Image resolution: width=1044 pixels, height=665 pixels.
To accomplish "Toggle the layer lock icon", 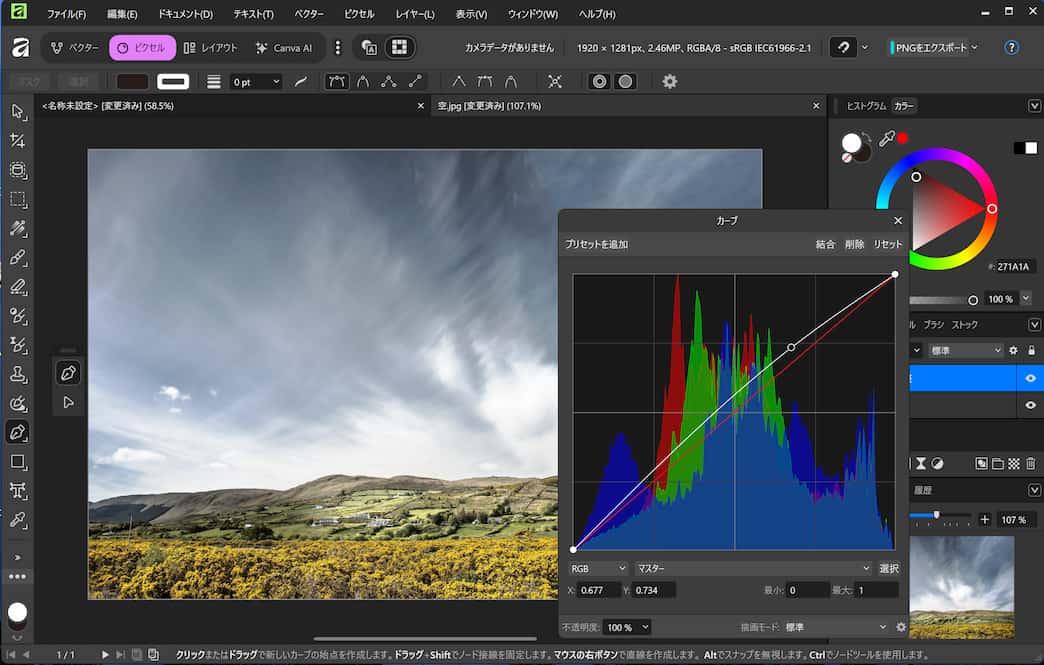I will pos(1031,350).
